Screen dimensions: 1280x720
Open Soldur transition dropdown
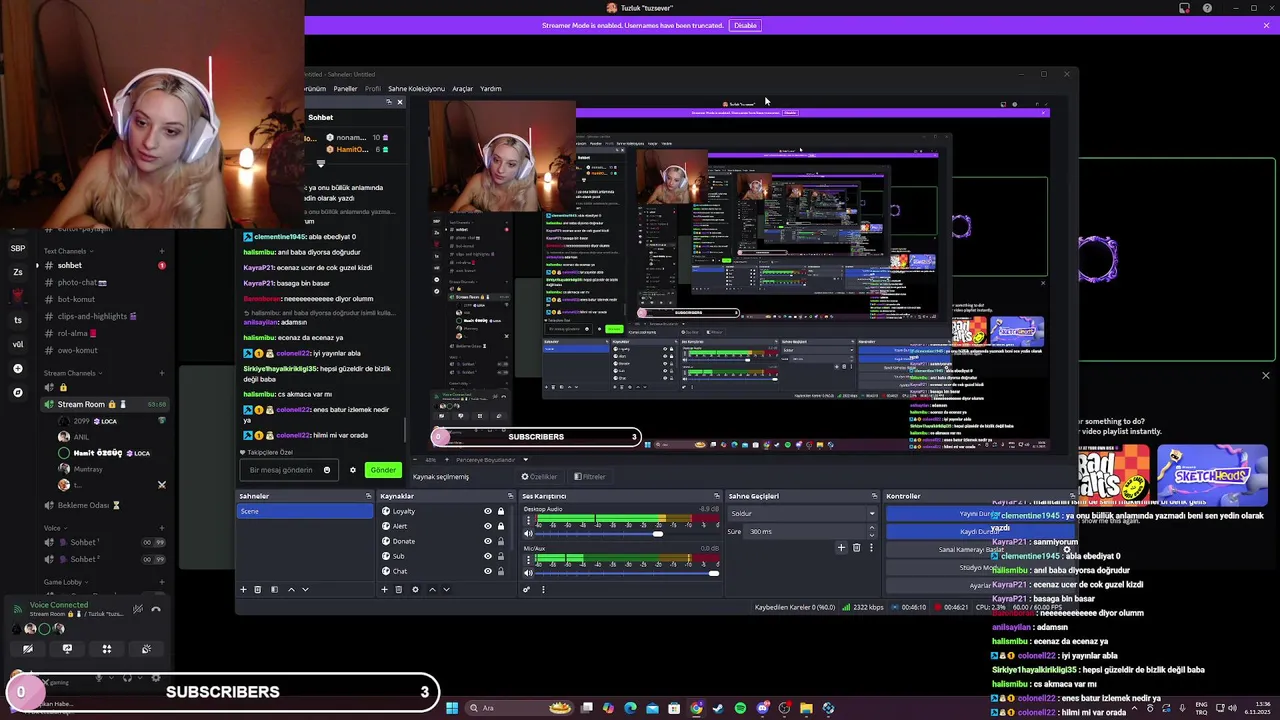[802, 513]
